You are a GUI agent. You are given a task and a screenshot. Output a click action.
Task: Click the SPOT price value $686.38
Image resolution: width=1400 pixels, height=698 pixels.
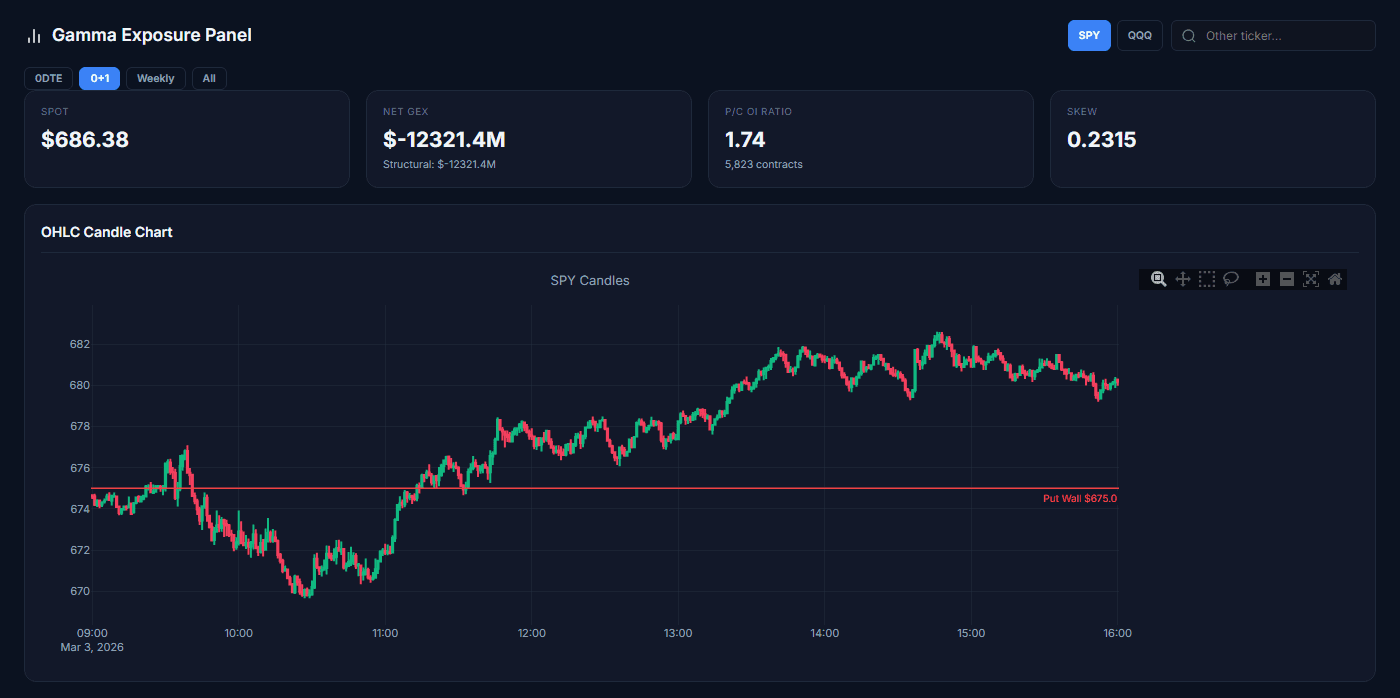click(x=84, y=139)
